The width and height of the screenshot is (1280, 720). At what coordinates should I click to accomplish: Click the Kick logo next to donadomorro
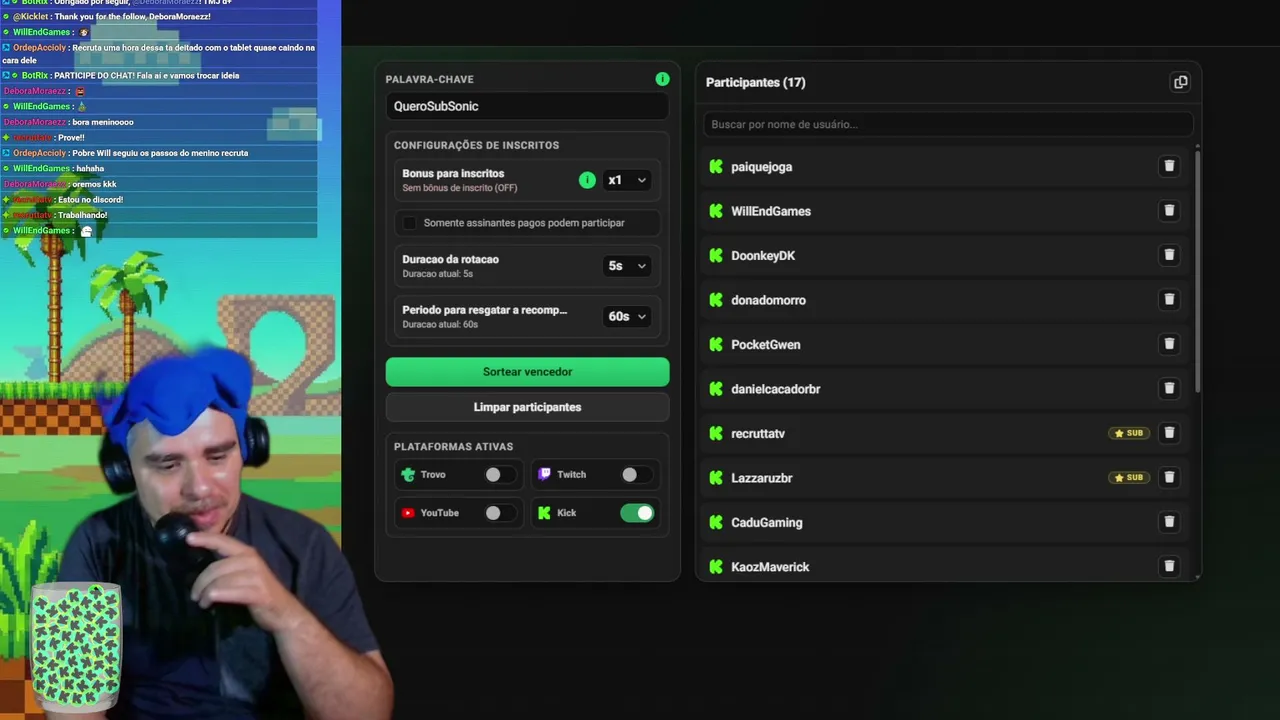point(716,300)
